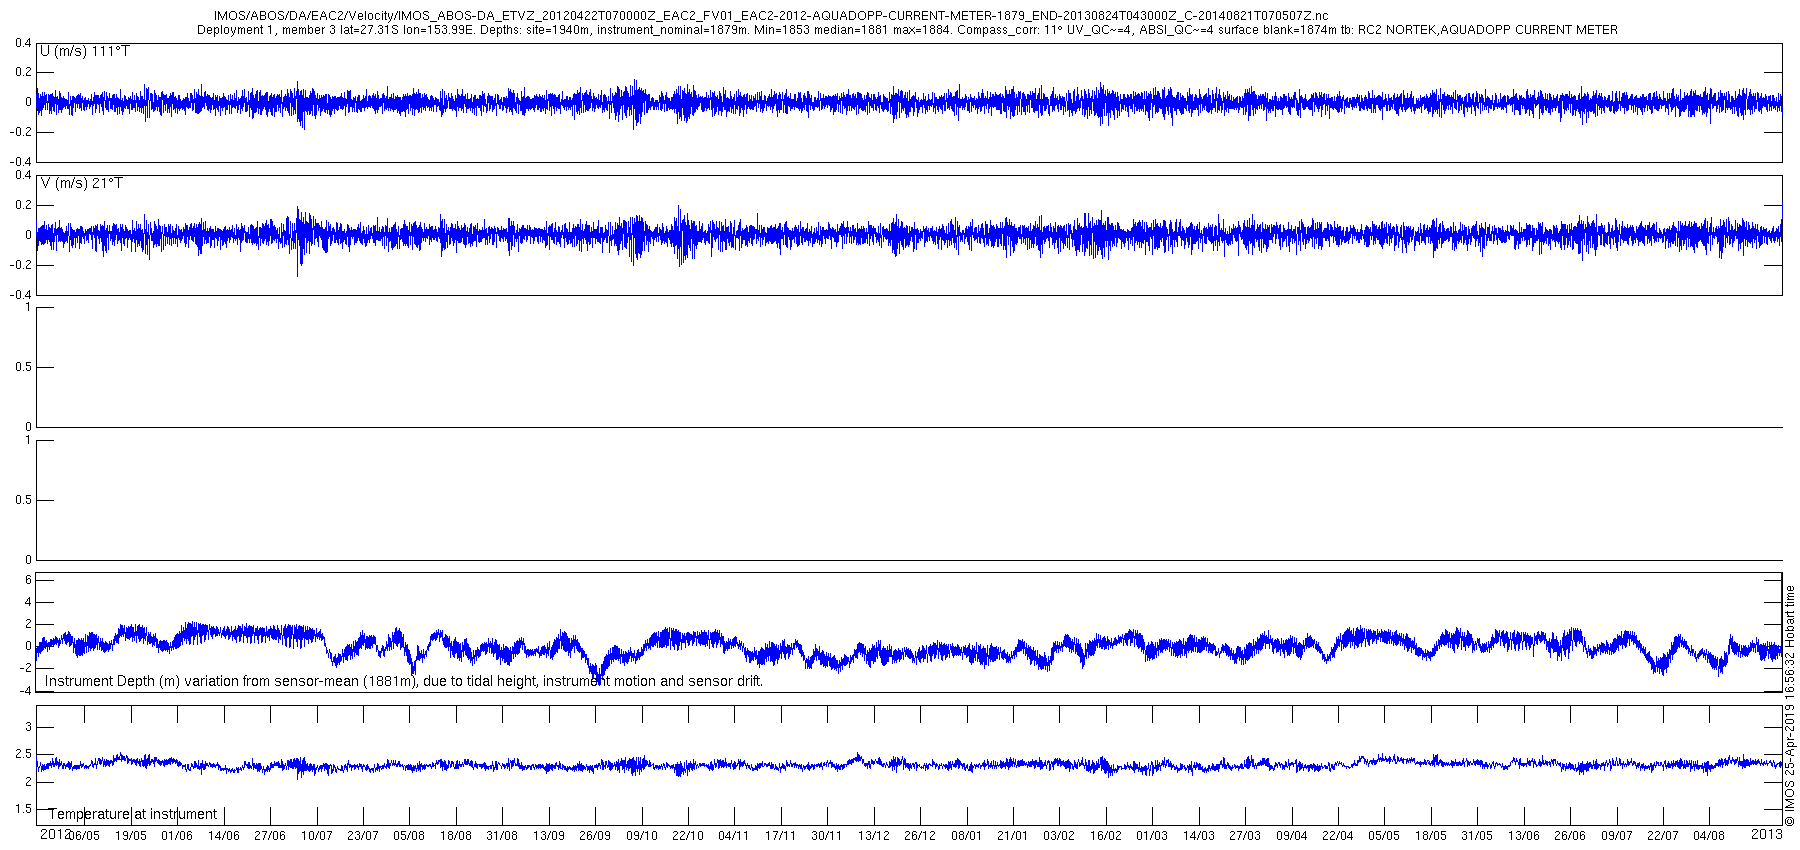This screenshot has height=850, width=1800.
Task: Click the 'Temperature at instrument' label
Action: click(x=133, y=814)
